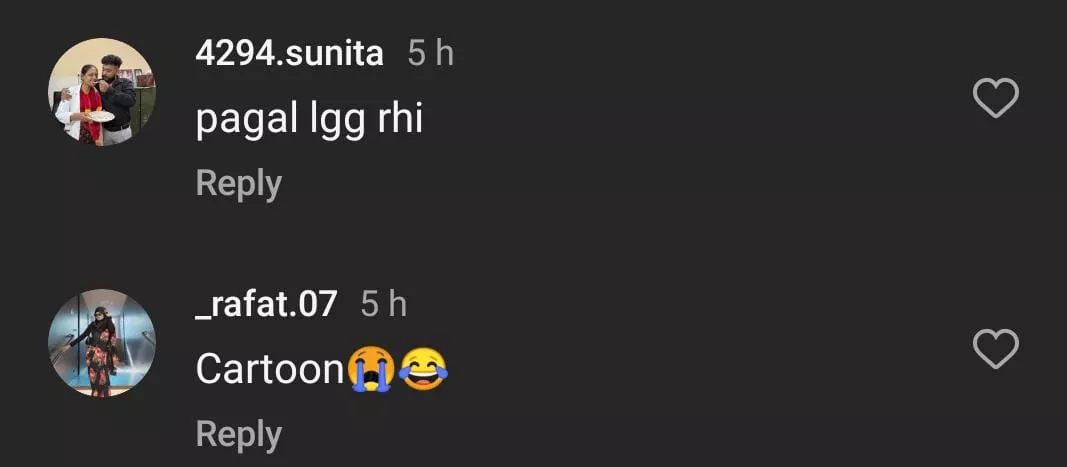The image size is (1067, 467).
Task: Click the tears of joy emoji
Action: click(x=423, y=370)
